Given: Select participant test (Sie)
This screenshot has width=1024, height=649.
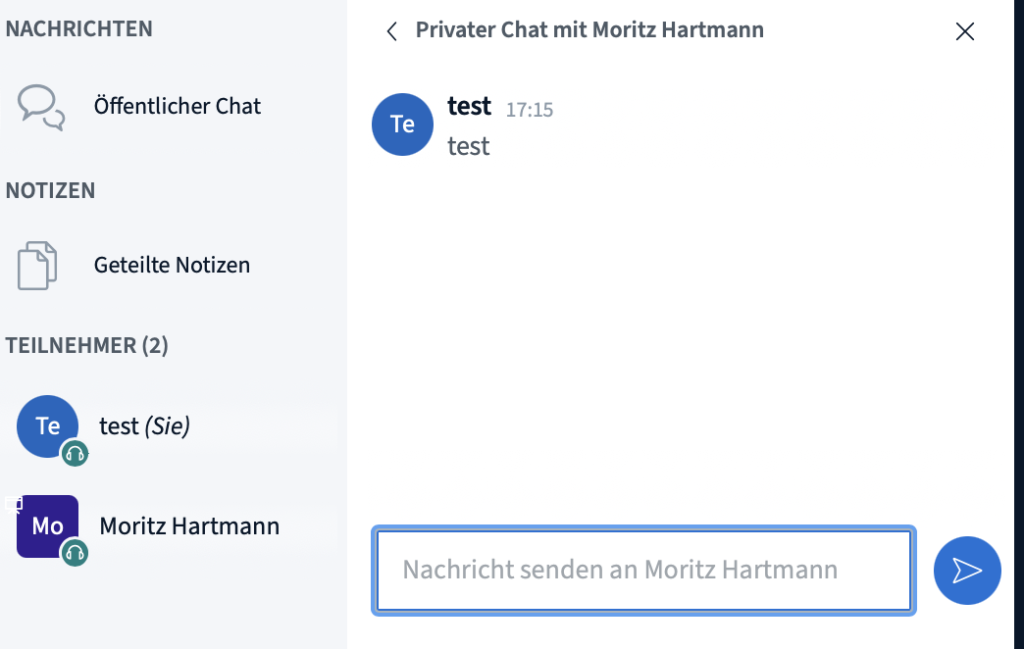Looking at the screenshot, I should (x=170, y=426).
